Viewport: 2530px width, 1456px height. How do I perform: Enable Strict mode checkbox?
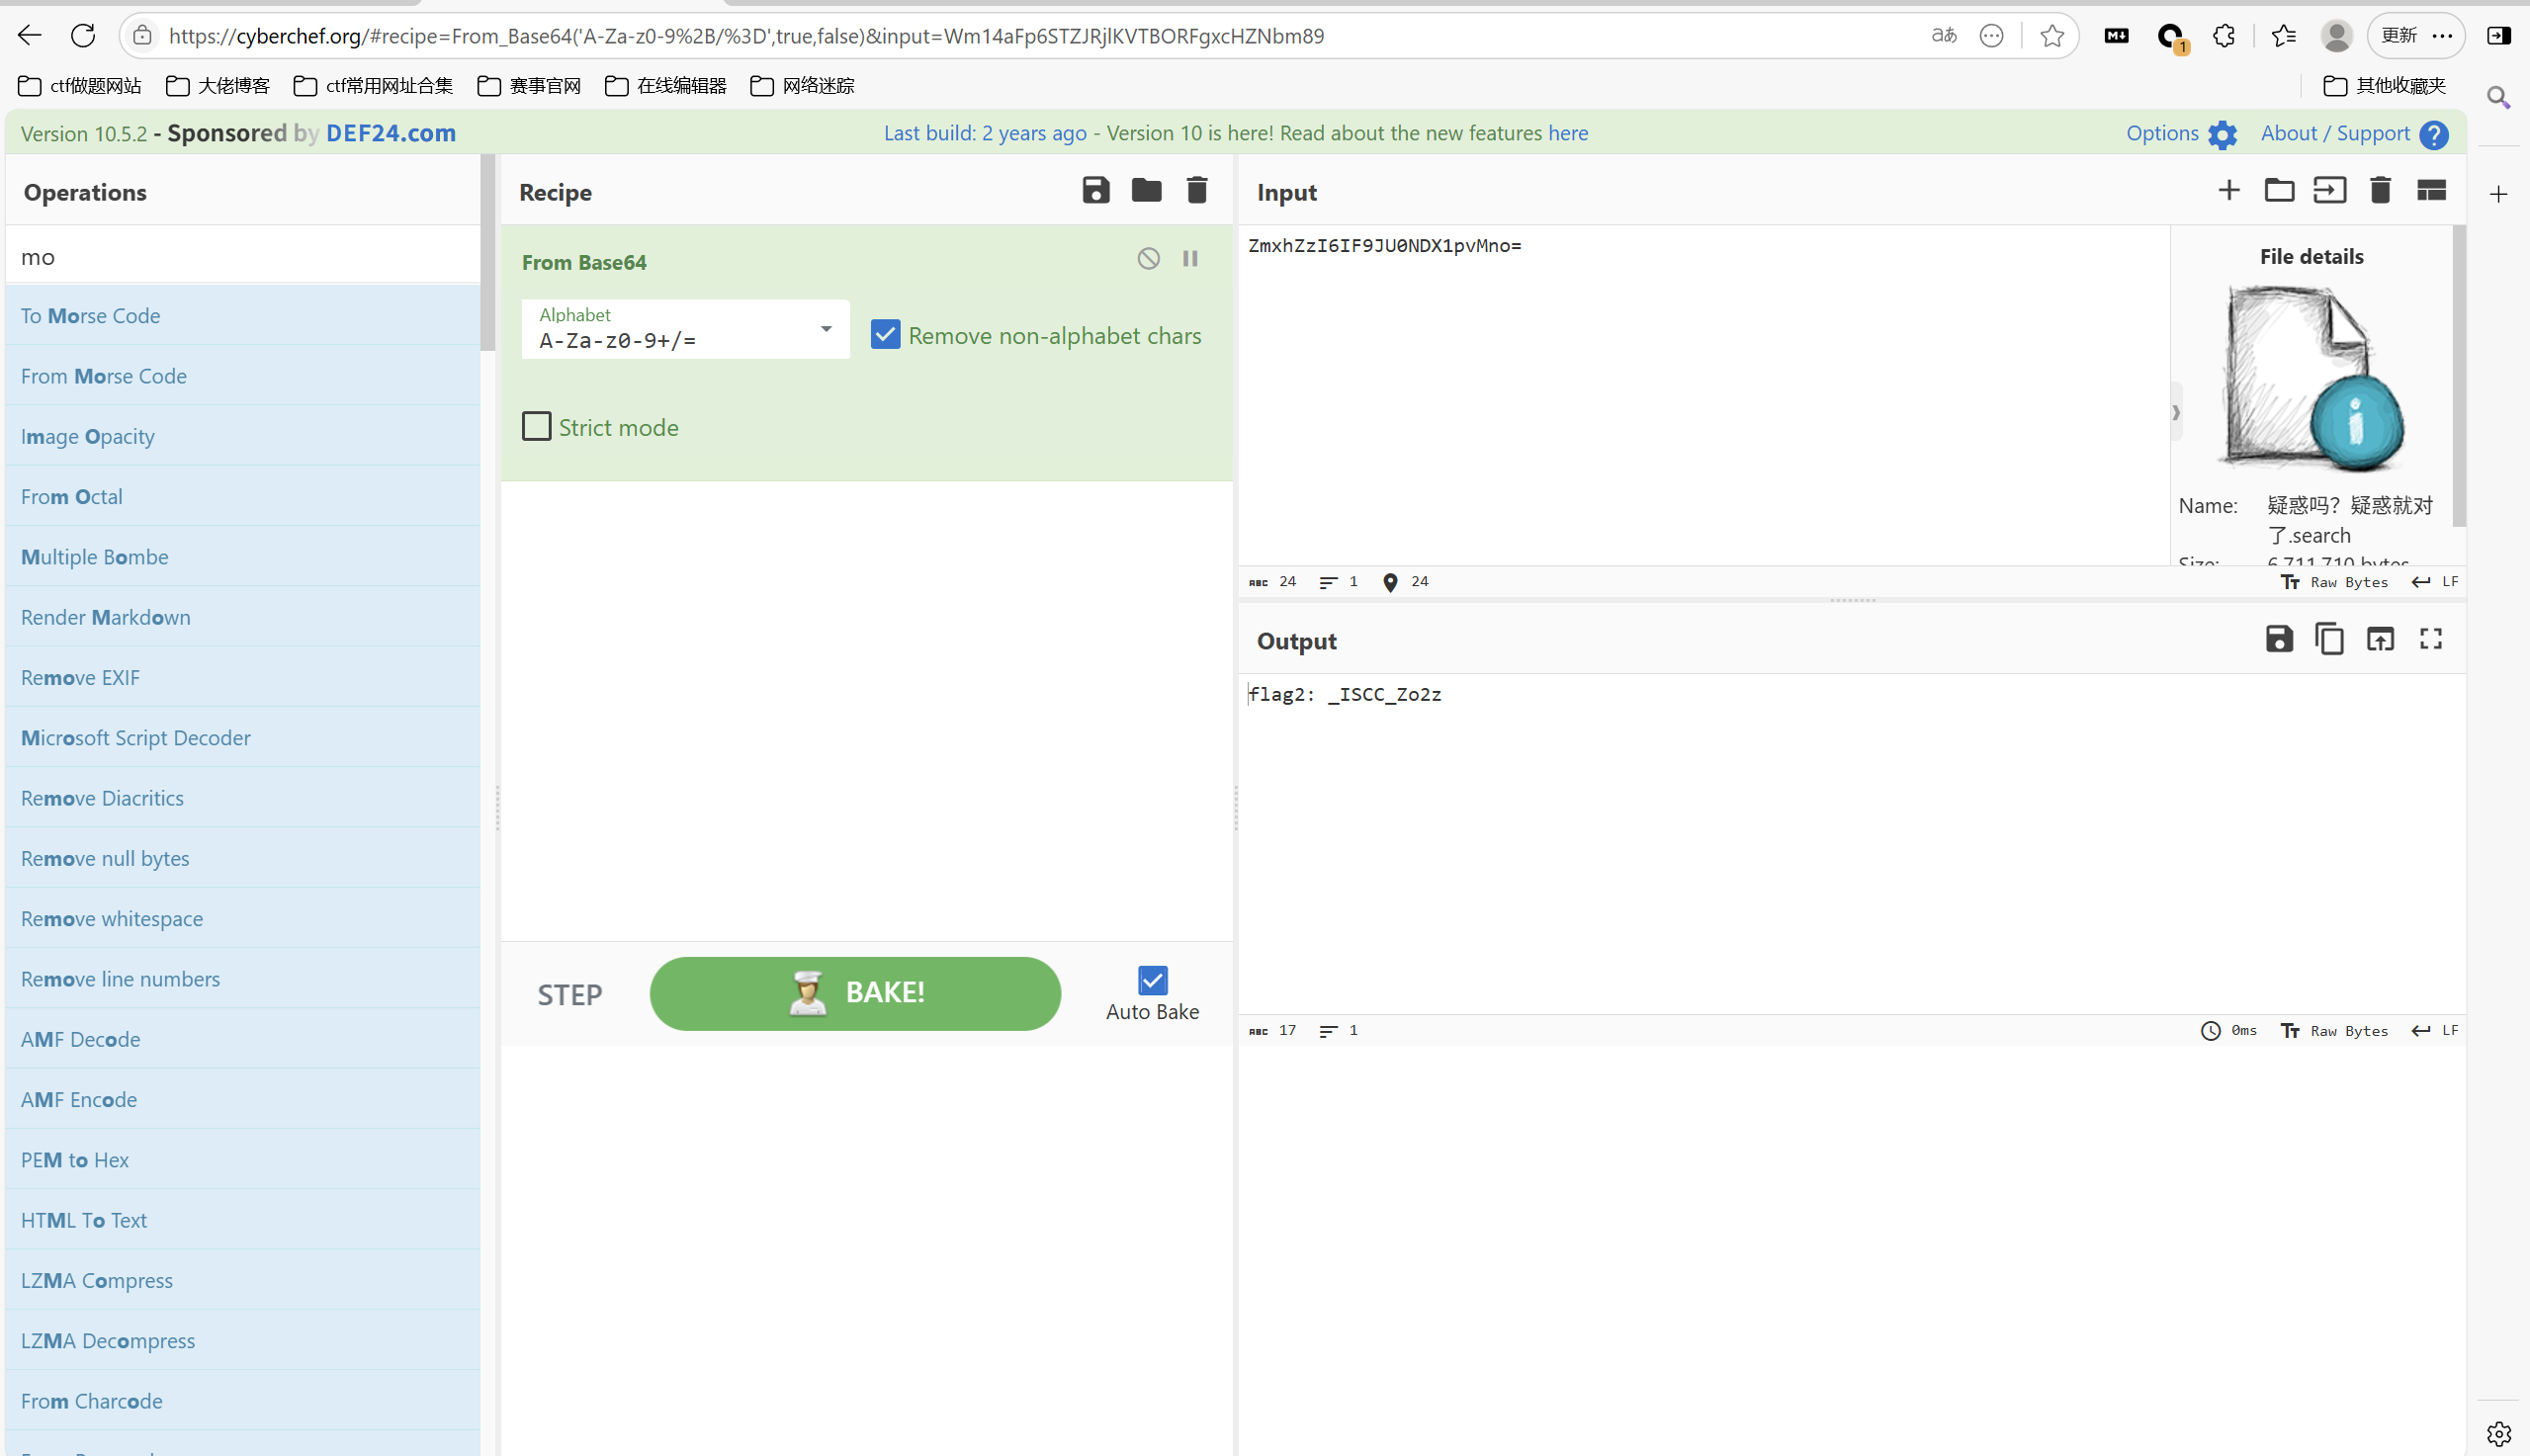[x=536, y=426]
